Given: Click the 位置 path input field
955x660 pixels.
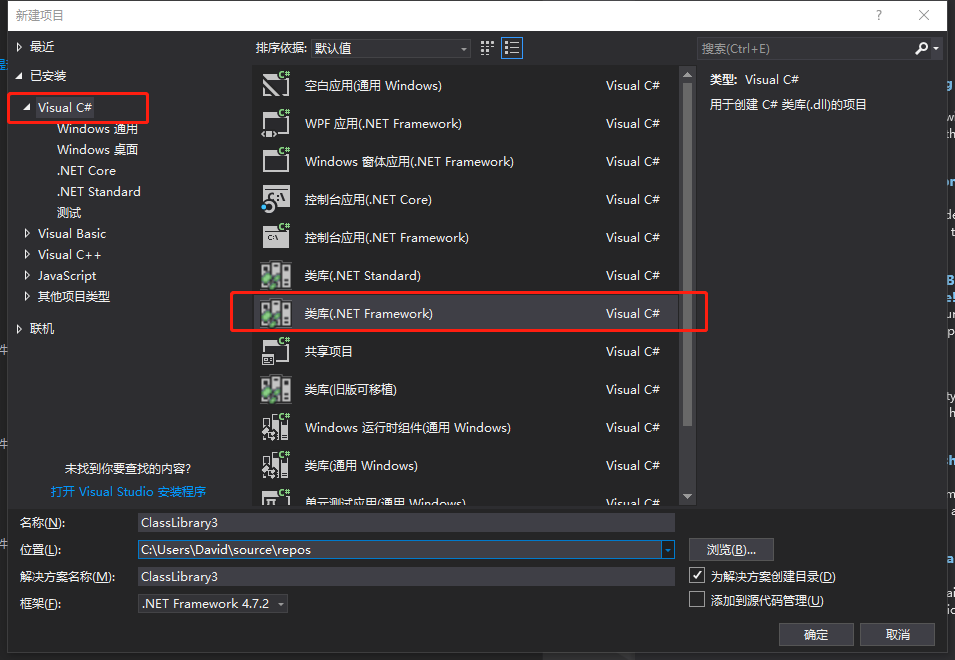Looking at the screenshot, I should pyautogui.click(x=400, y=550).
